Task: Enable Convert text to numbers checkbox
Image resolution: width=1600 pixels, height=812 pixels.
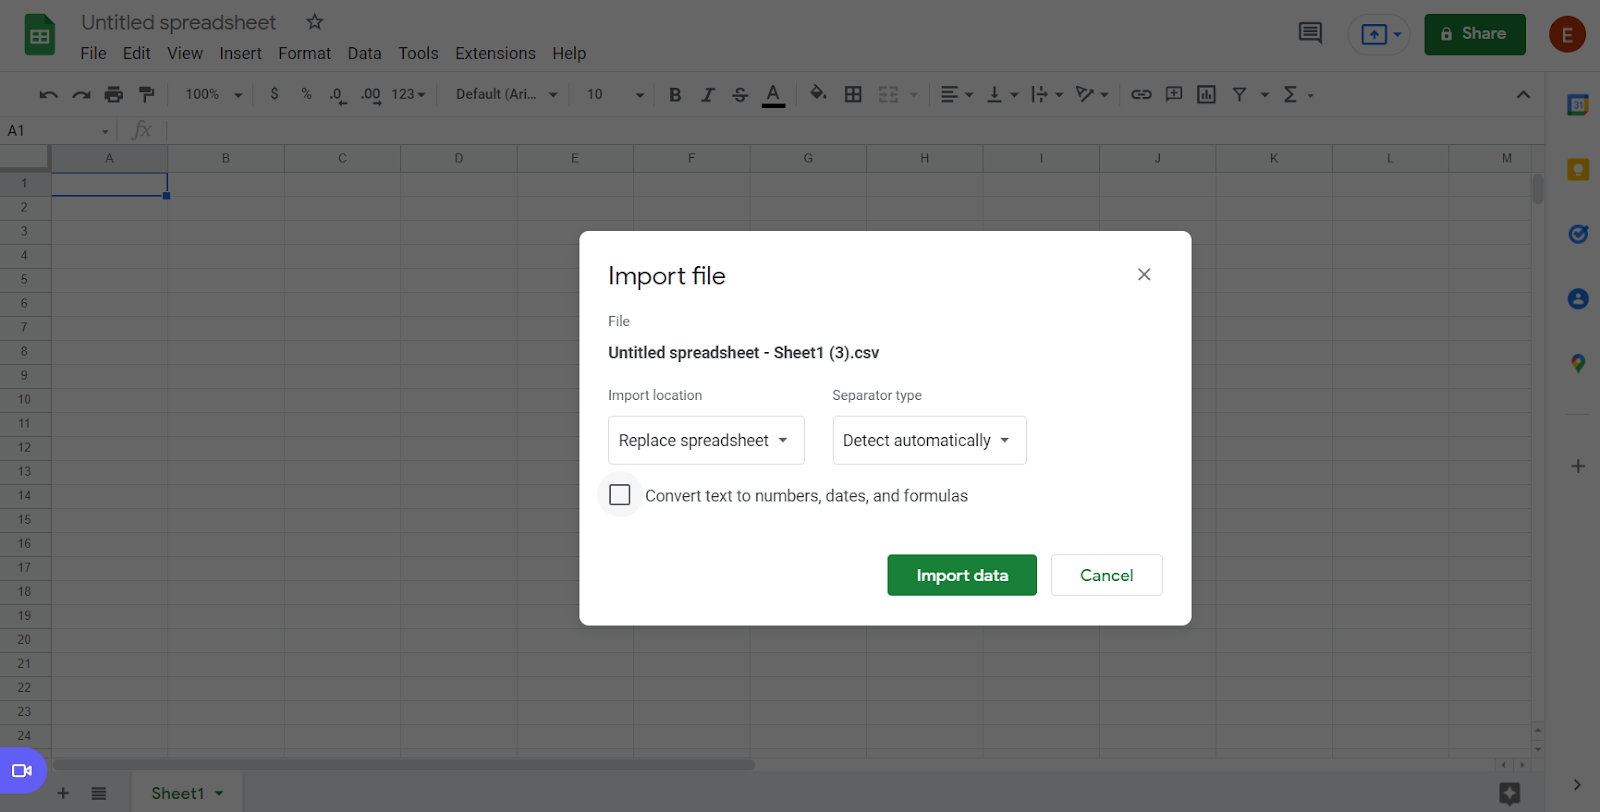Action: point(620,495)
